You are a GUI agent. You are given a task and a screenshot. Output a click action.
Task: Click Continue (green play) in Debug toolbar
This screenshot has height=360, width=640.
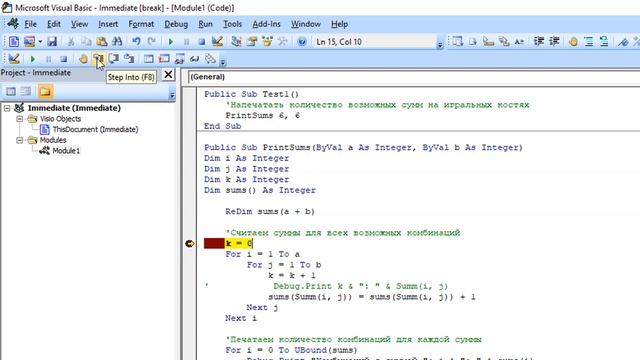(33, 59)
